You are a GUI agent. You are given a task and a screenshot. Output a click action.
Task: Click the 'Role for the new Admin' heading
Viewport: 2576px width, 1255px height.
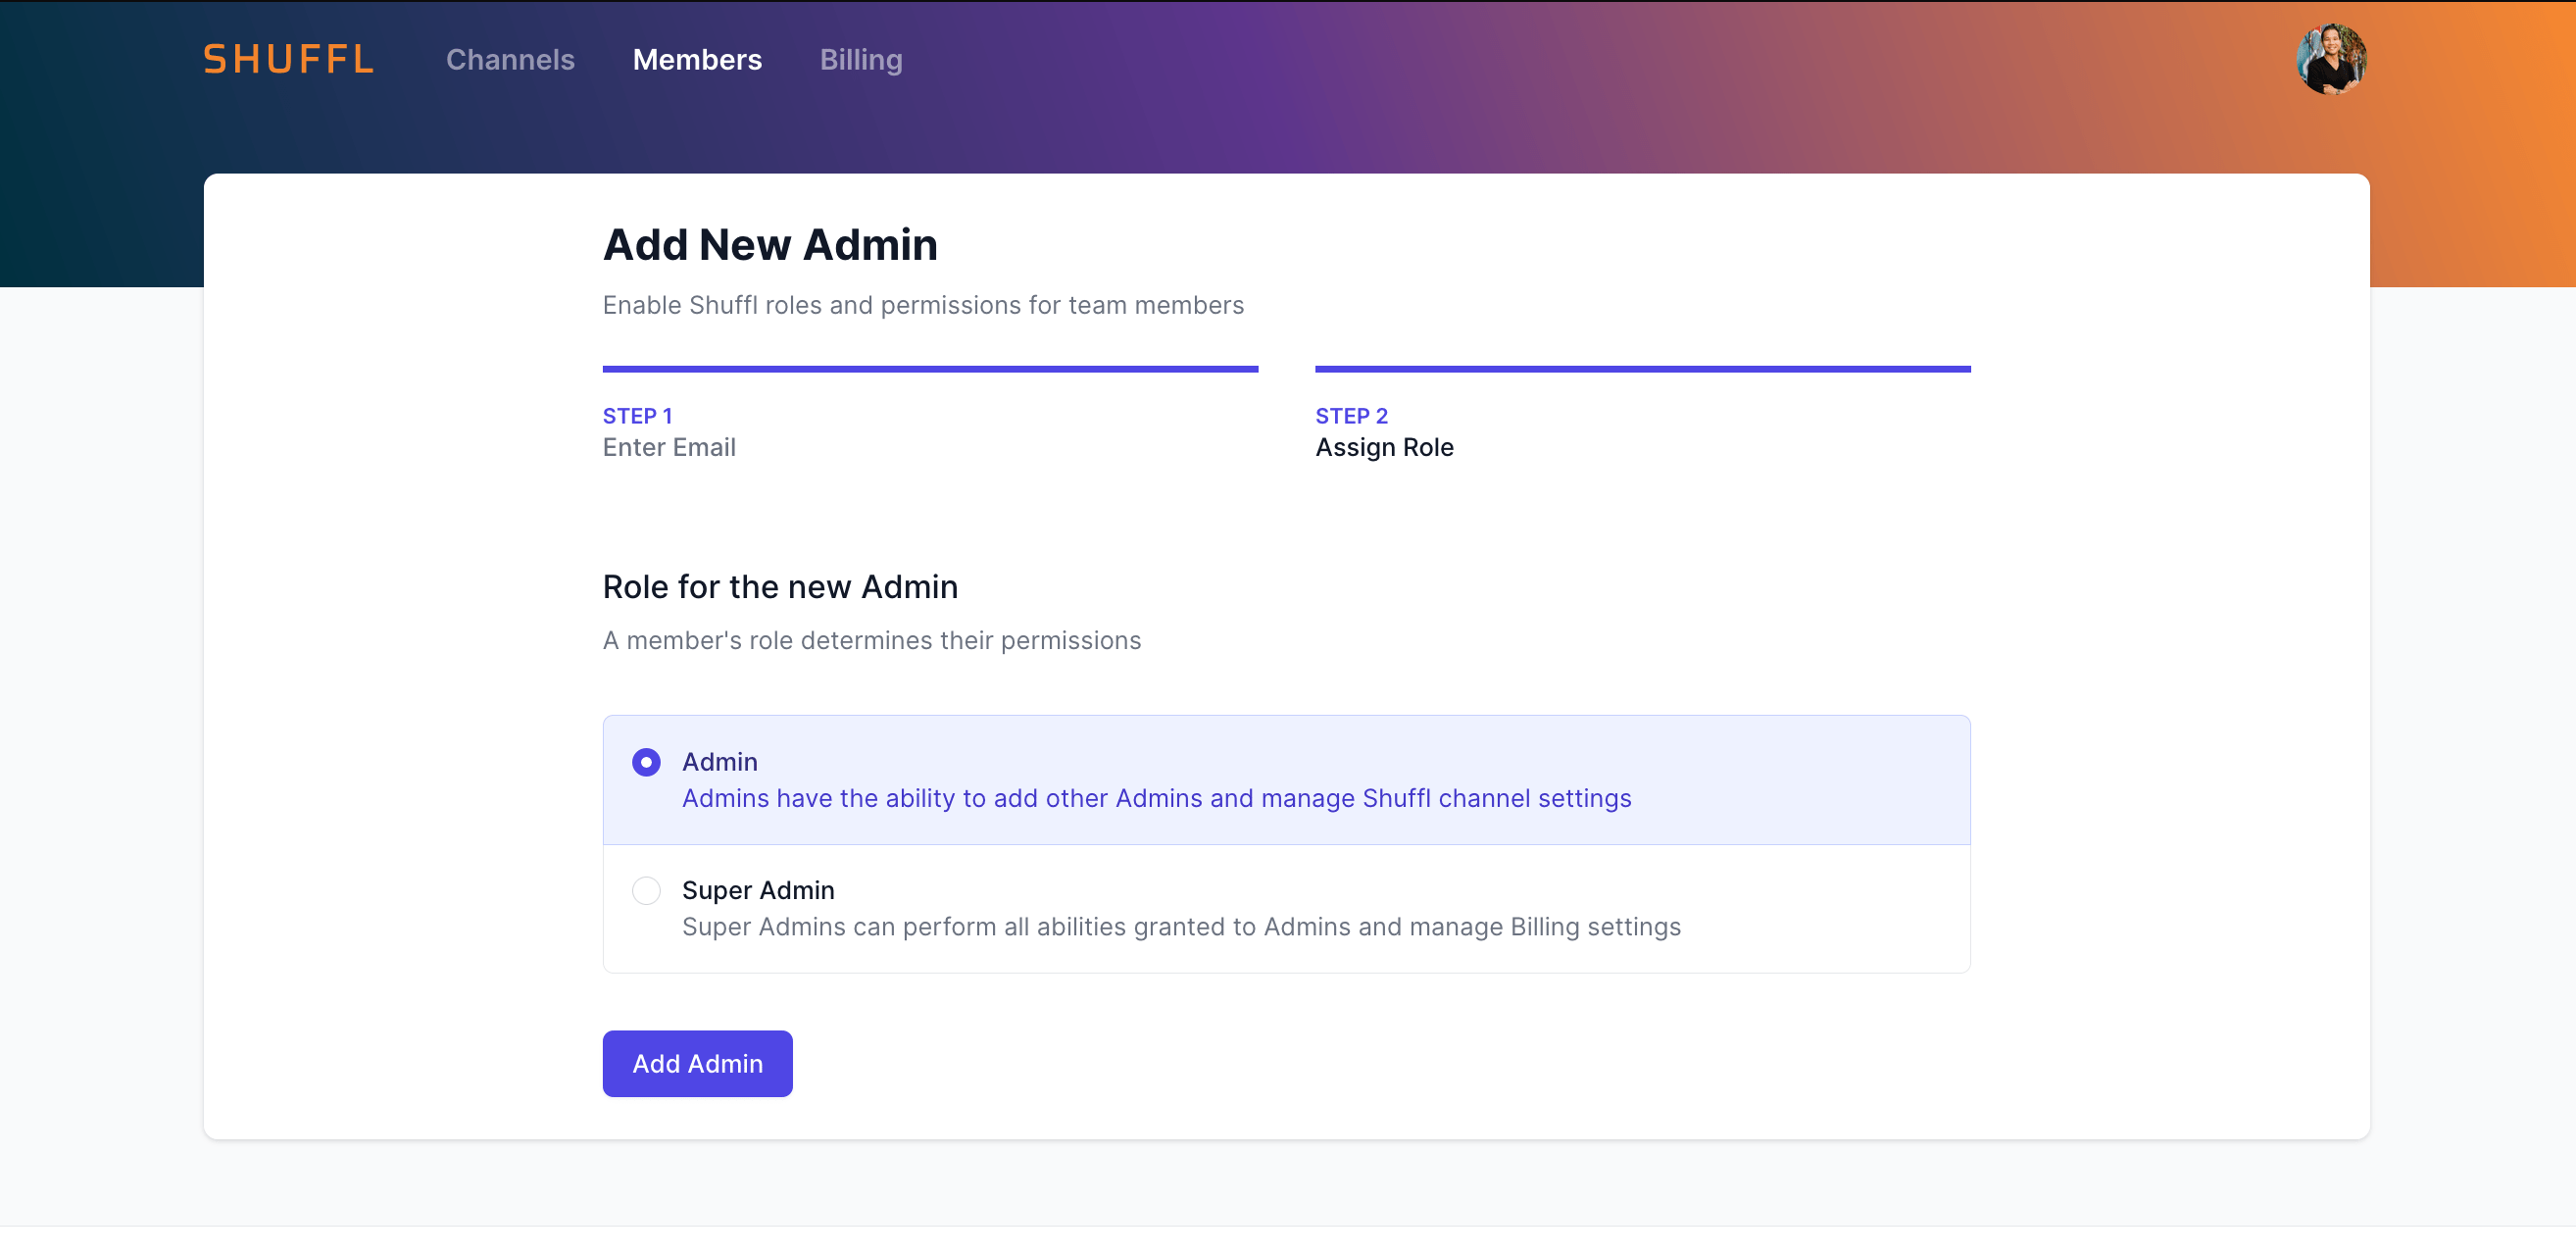pos(780,587)
